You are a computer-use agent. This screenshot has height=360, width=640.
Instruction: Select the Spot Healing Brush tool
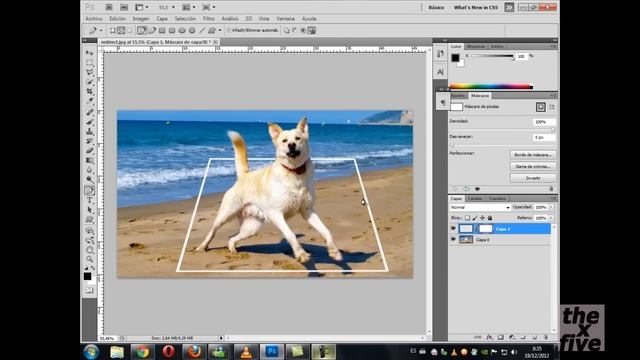(89, 112)
